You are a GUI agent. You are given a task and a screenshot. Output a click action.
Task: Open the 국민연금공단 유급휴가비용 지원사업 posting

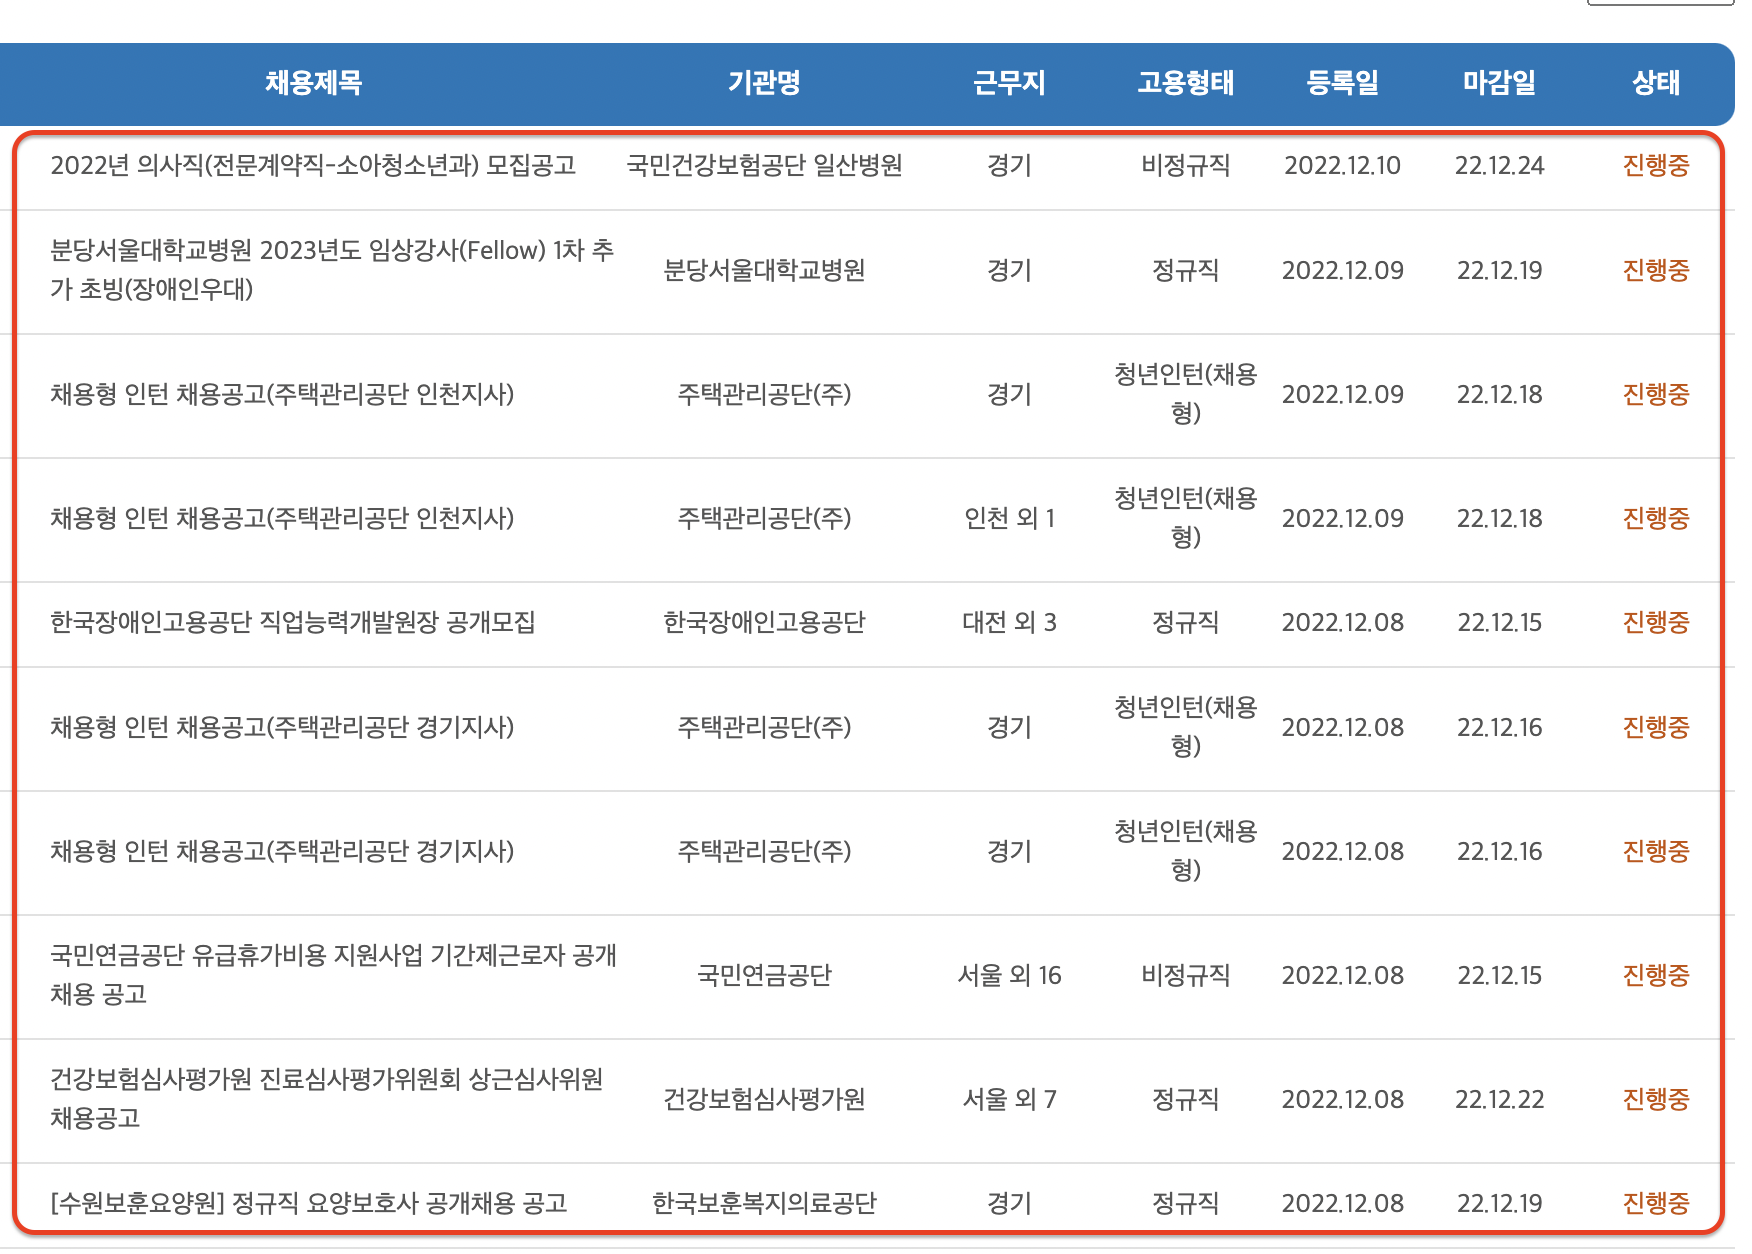(333, 975)
